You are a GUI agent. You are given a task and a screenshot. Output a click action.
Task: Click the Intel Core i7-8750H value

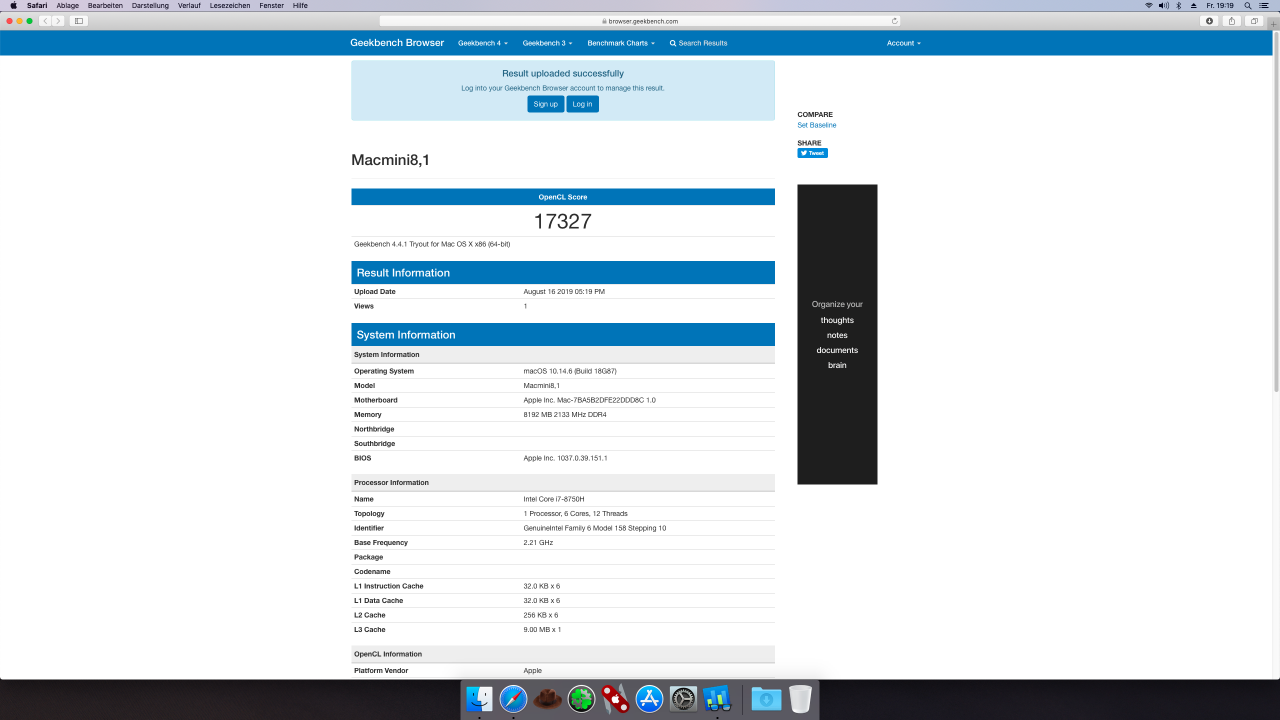[554, 499]
